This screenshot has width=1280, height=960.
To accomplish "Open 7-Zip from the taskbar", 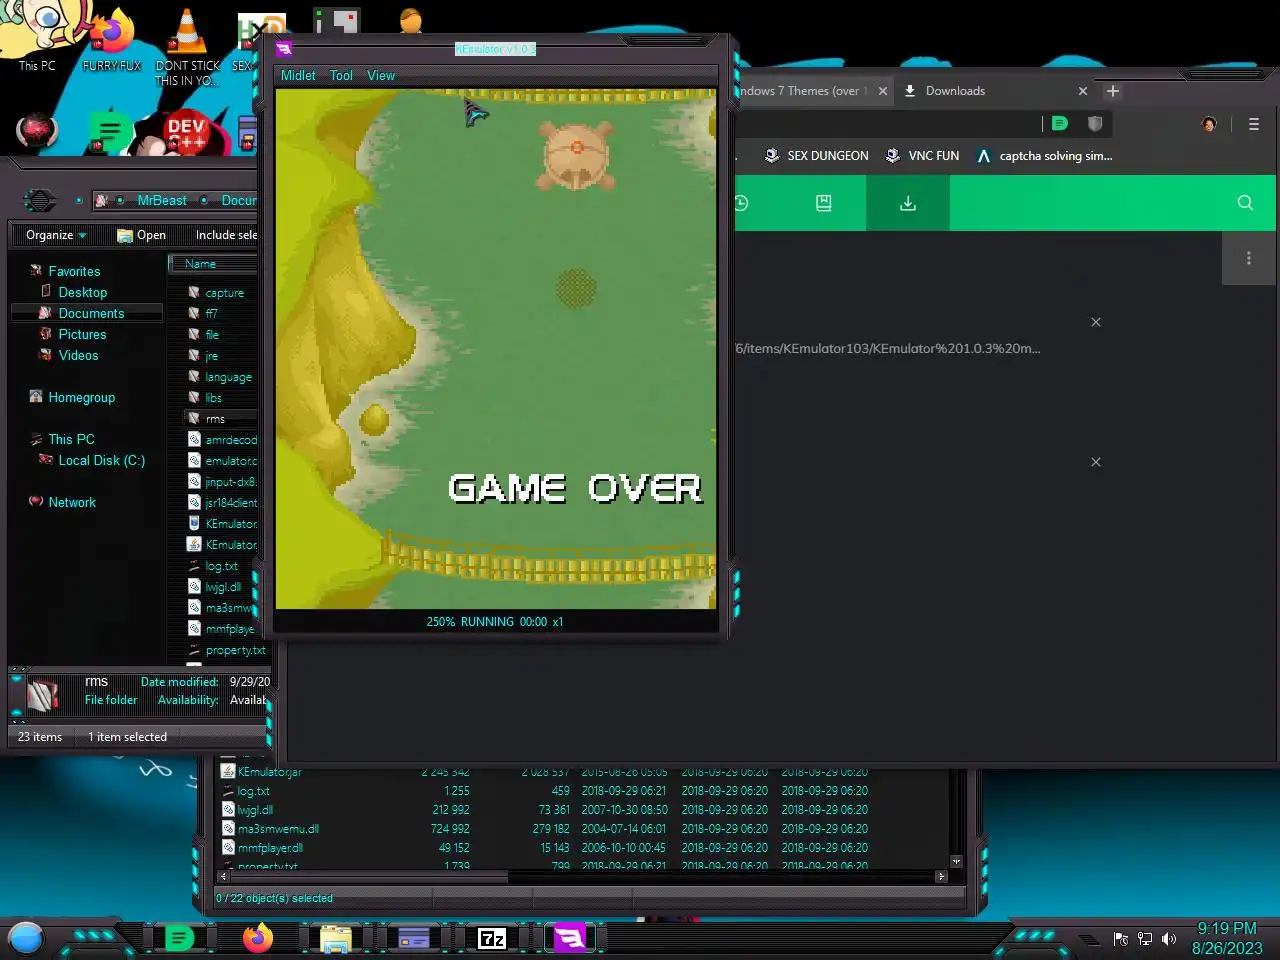I will pyautogui.click(x=492, y=938).
